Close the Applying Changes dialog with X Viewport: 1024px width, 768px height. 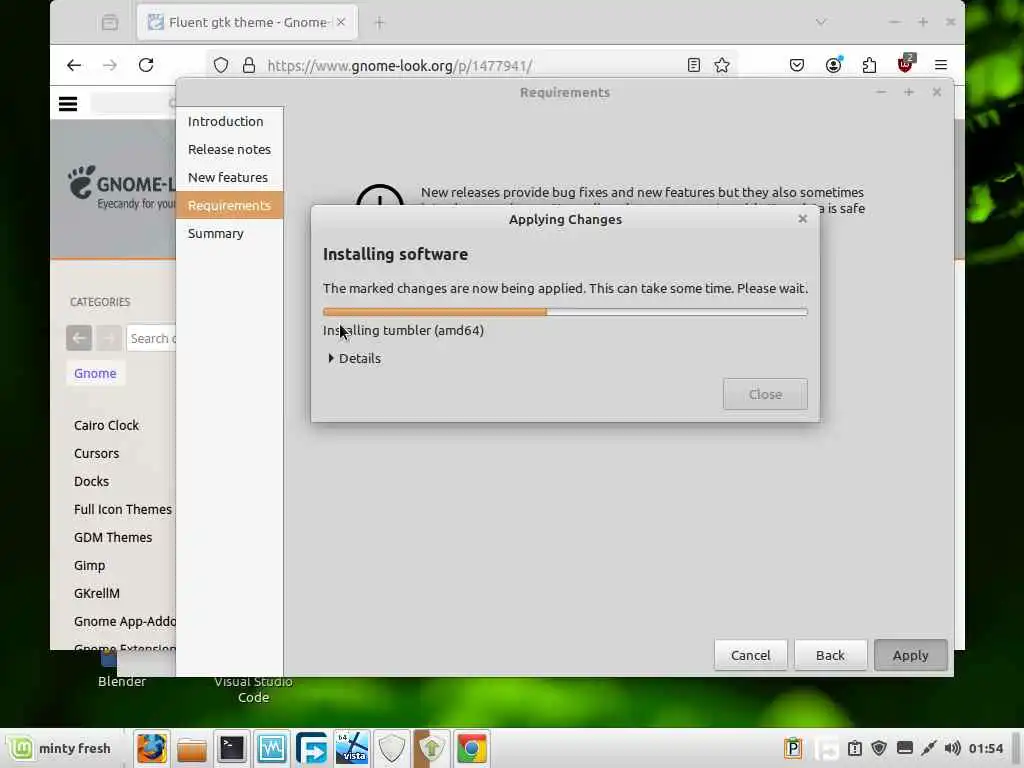coord(803,219)
